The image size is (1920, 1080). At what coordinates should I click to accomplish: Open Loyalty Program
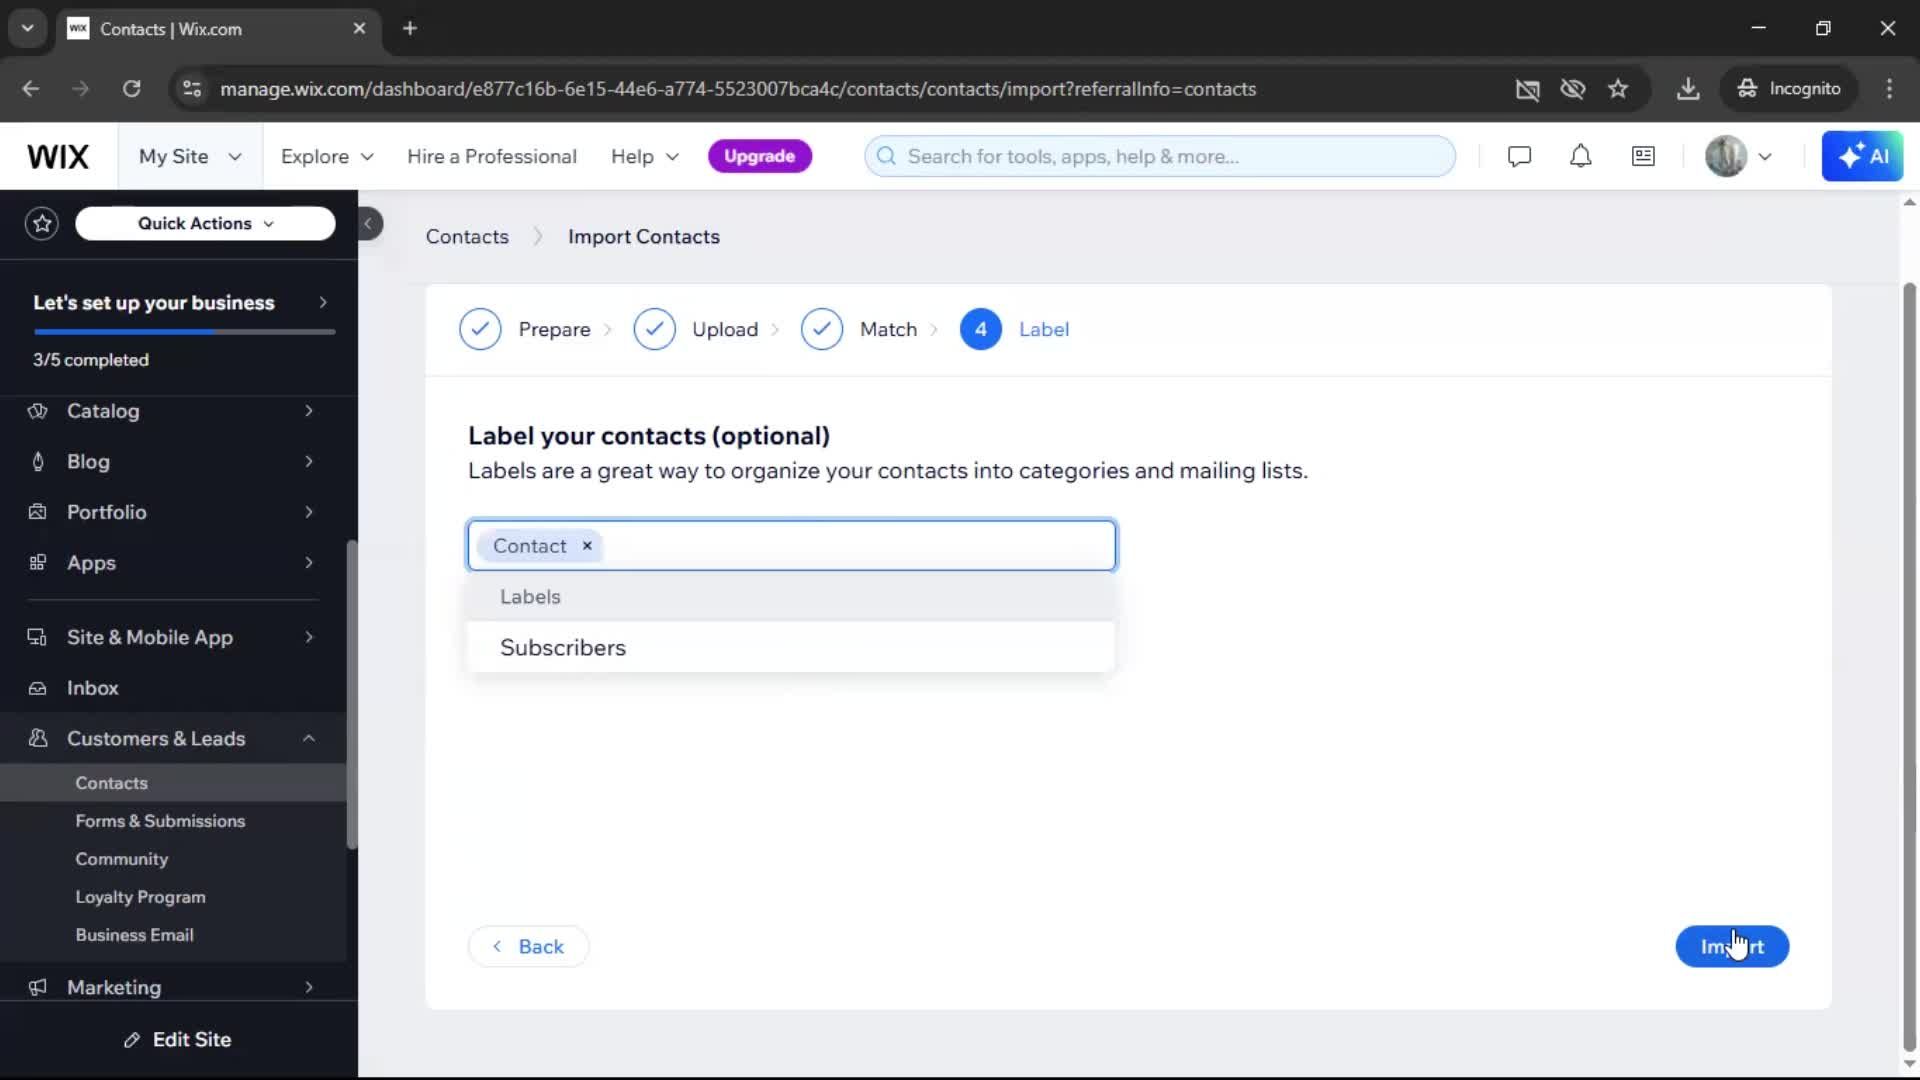[140, 897]
